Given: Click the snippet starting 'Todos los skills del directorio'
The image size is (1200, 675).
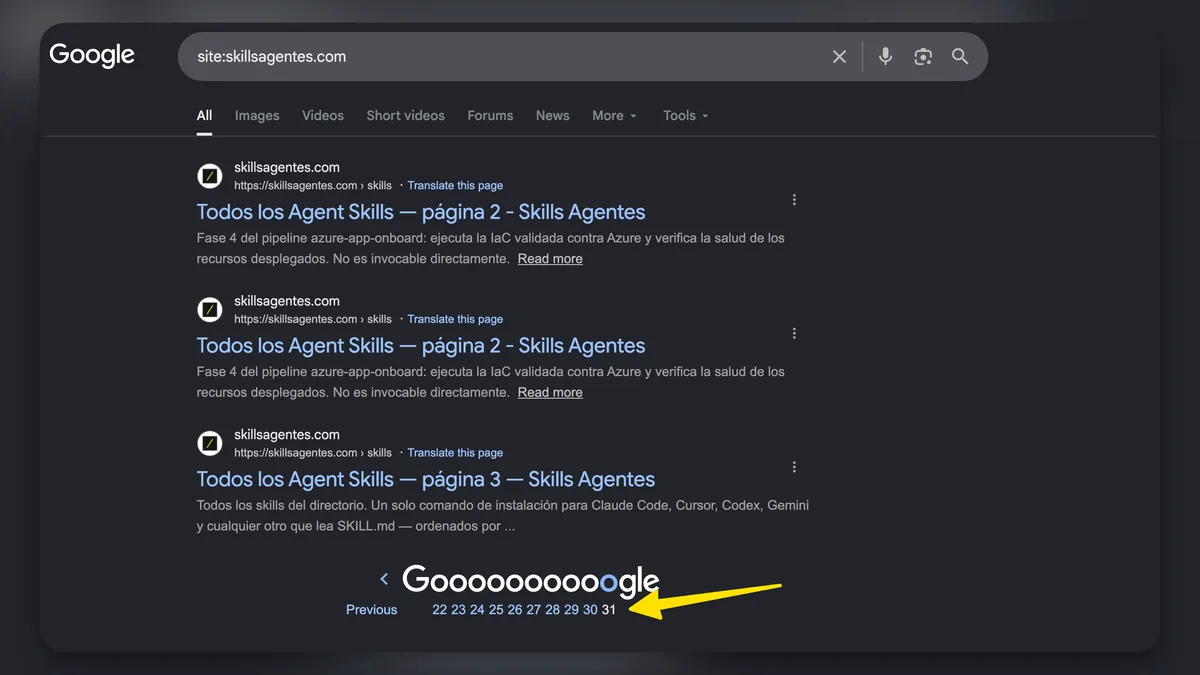Looking at the screenshot, I should pos(503,516).
